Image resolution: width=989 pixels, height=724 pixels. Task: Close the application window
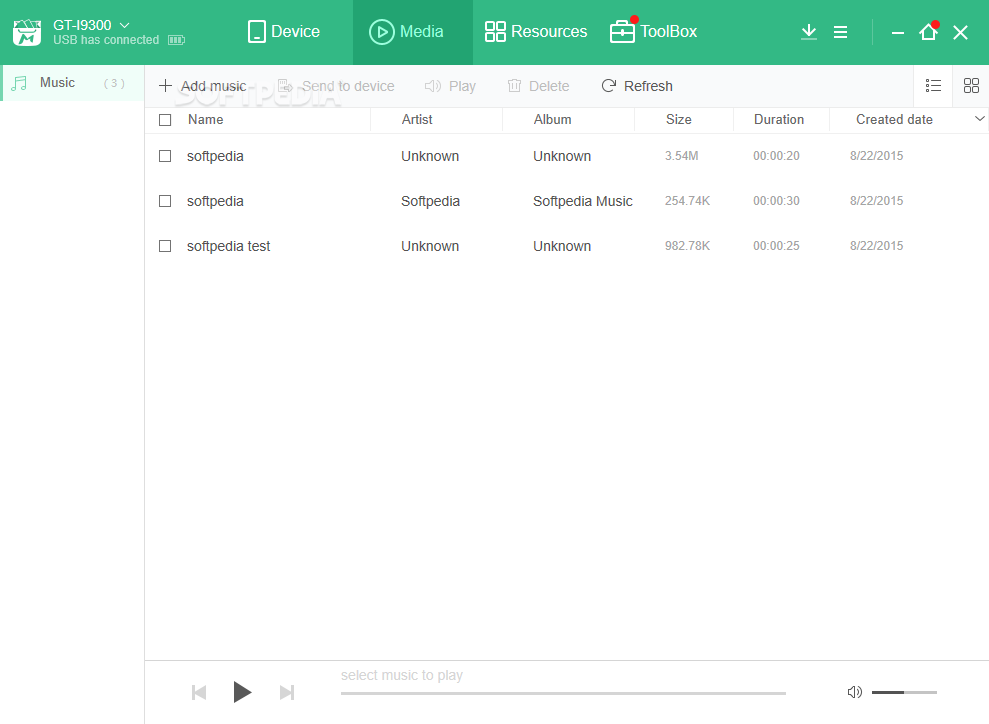(960, 32)
